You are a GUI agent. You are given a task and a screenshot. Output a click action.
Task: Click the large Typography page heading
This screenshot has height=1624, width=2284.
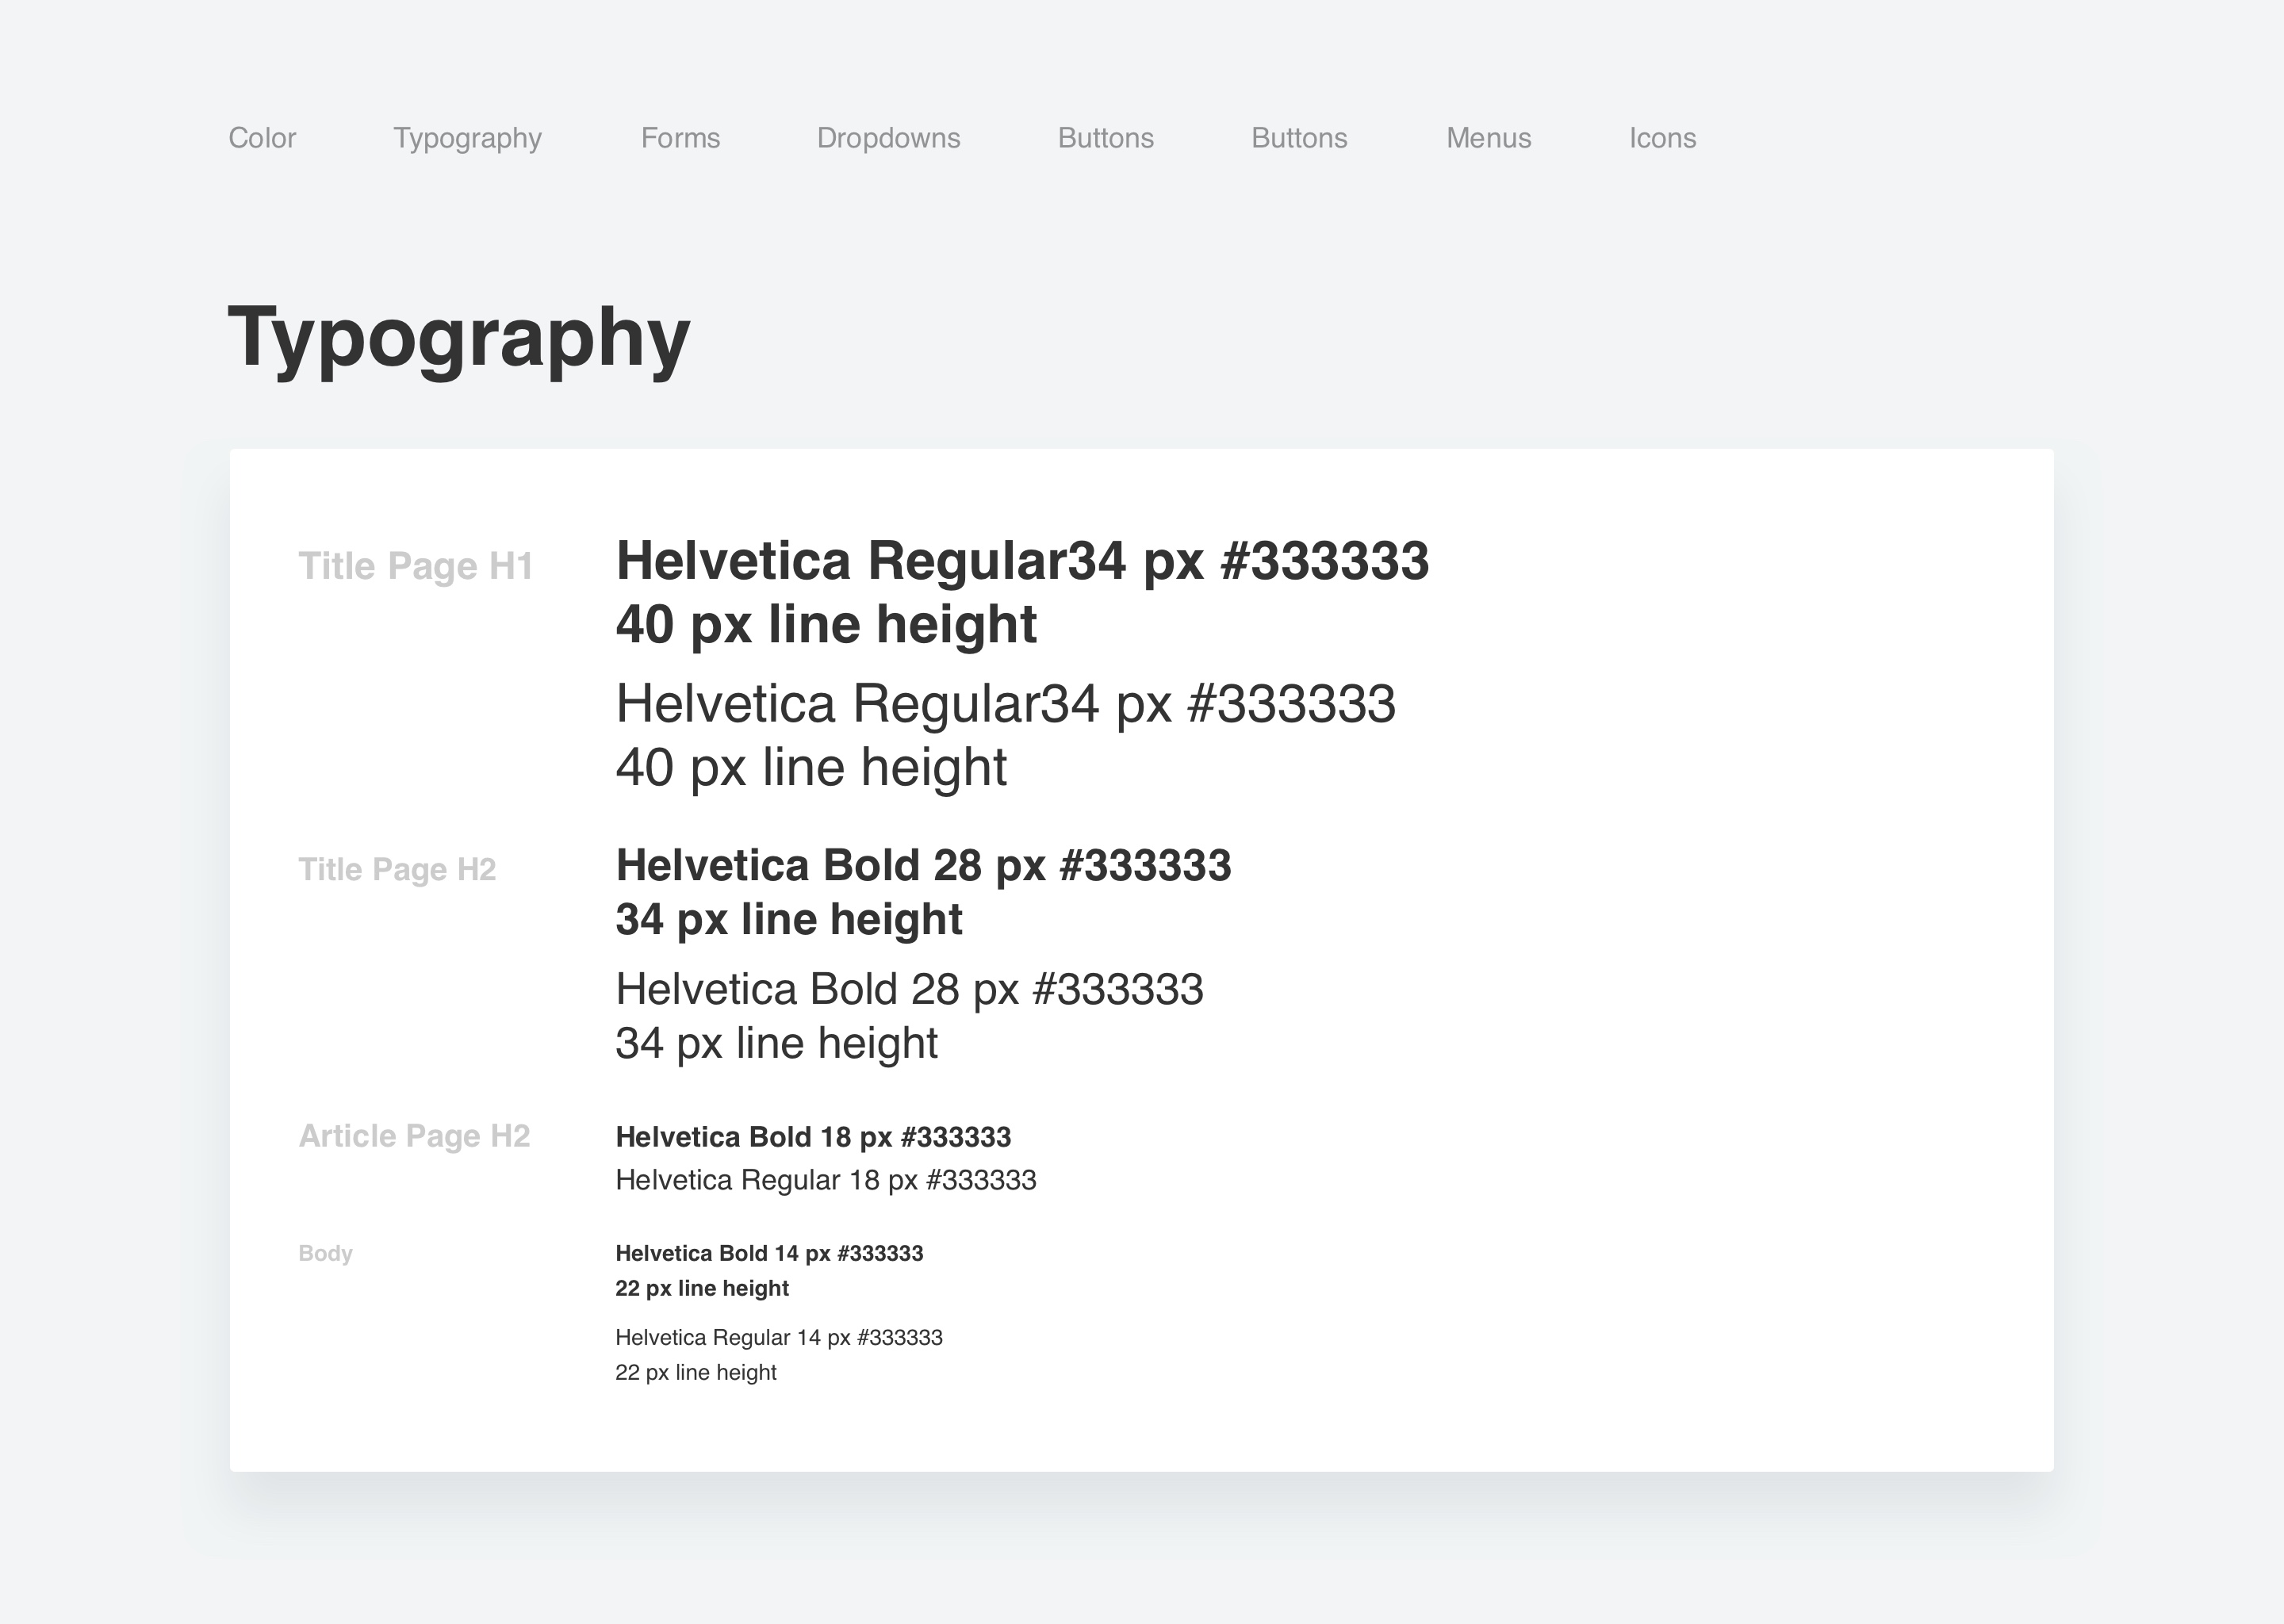point(459,338)
